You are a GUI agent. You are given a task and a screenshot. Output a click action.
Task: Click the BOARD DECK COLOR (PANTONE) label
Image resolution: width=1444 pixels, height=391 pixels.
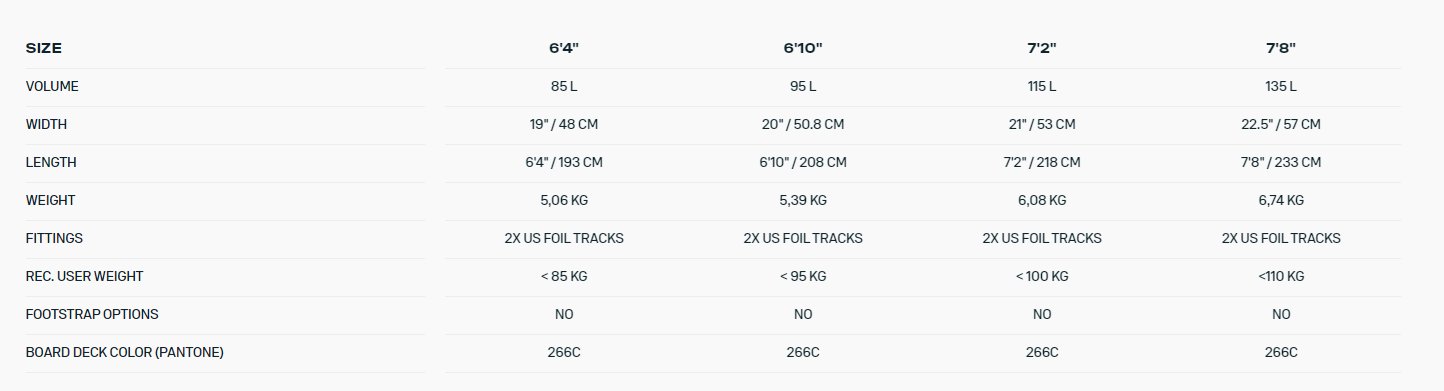pyautogui.click(x=125, y=352)
